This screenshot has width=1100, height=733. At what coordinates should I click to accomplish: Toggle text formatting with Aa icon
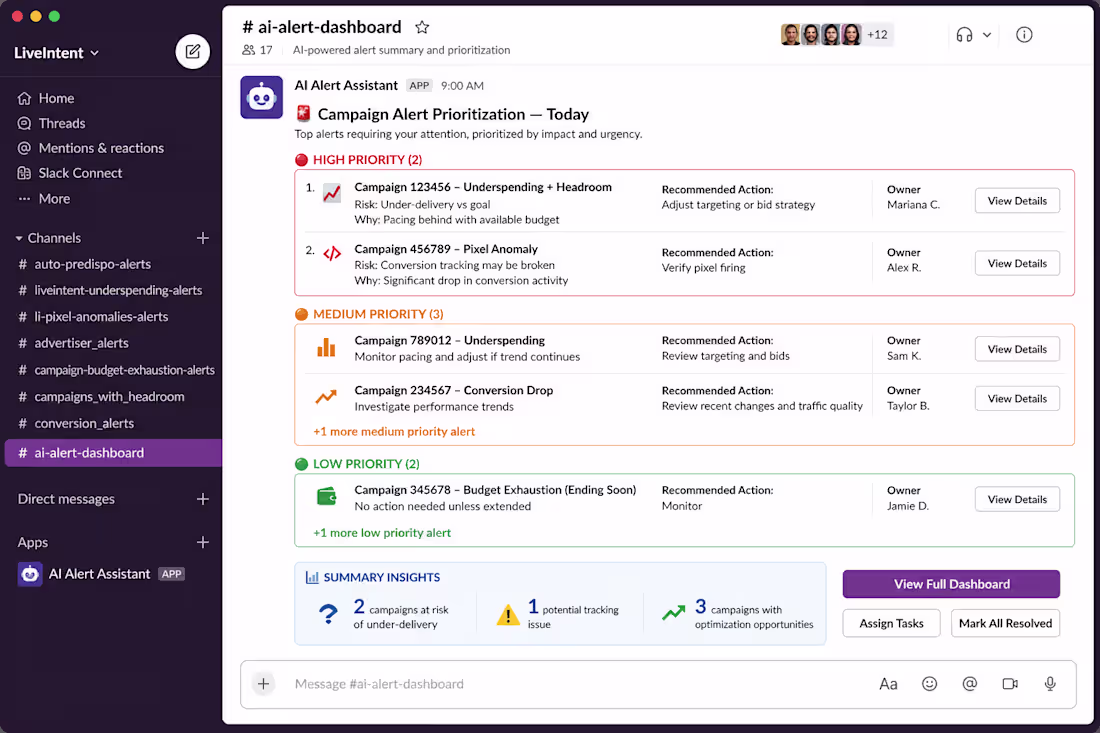point(888,683)
